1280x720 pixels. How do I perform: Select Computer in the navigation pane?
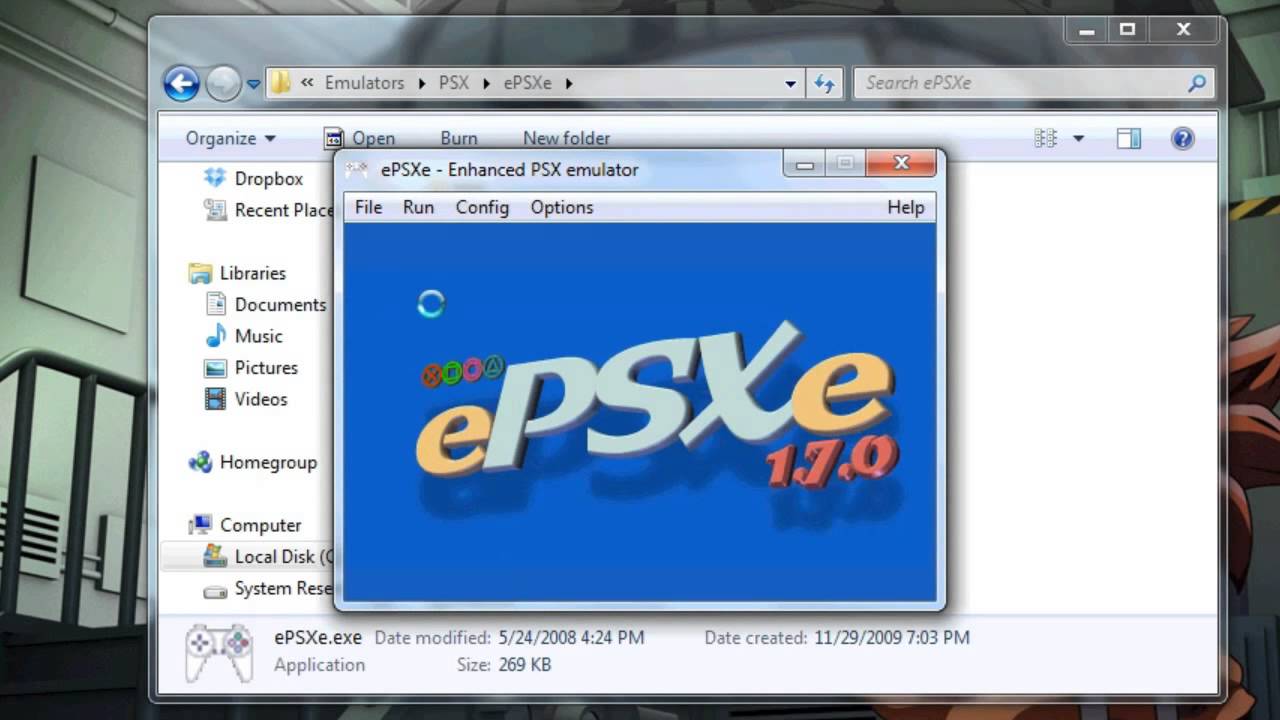(260, 525)
